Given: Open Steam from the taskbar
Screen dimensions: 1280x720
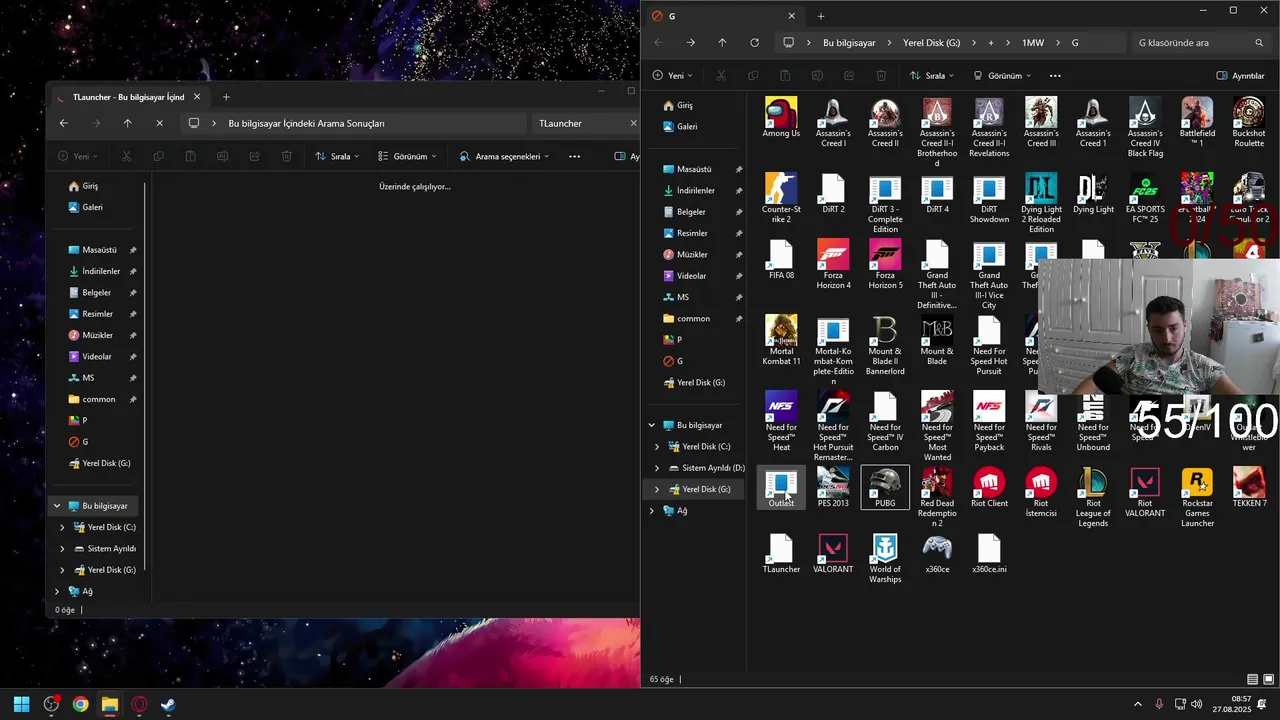Looking at the screenshot, I should [x=168, y=704].
